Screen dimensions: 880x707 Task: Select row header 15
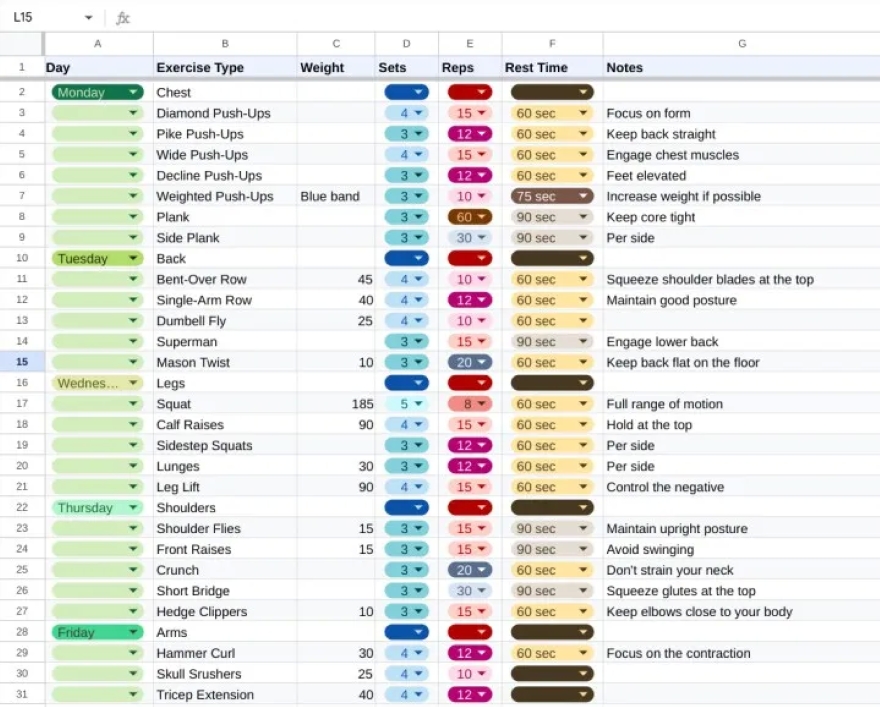click(21, 362)
